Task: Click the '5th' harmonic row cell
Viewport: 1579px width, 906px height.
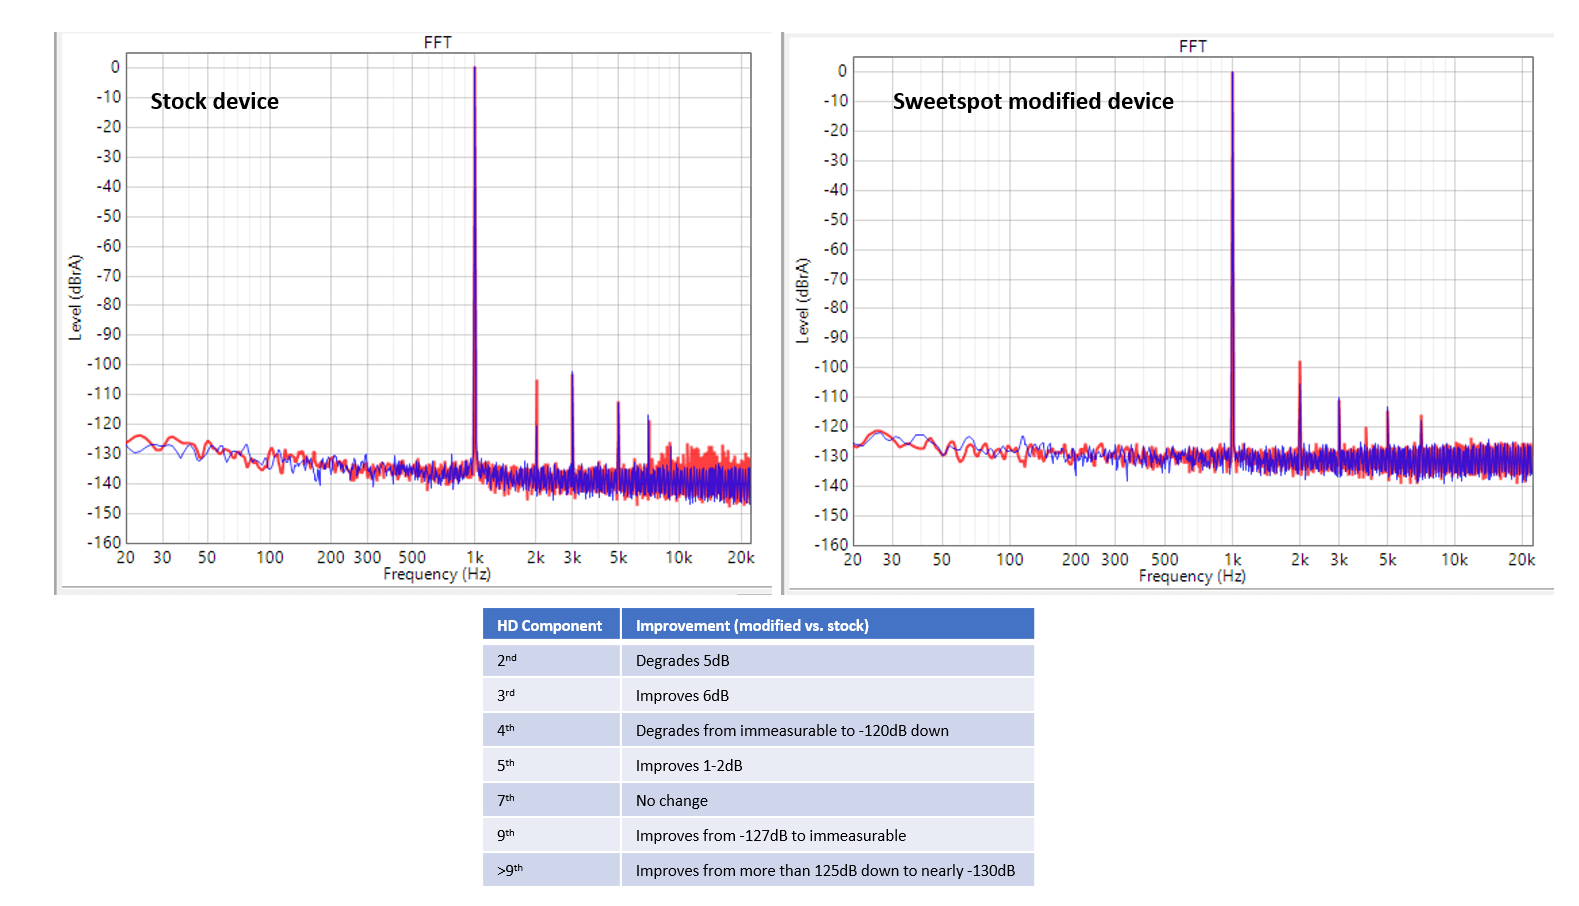Action: [x=551, y=765]
